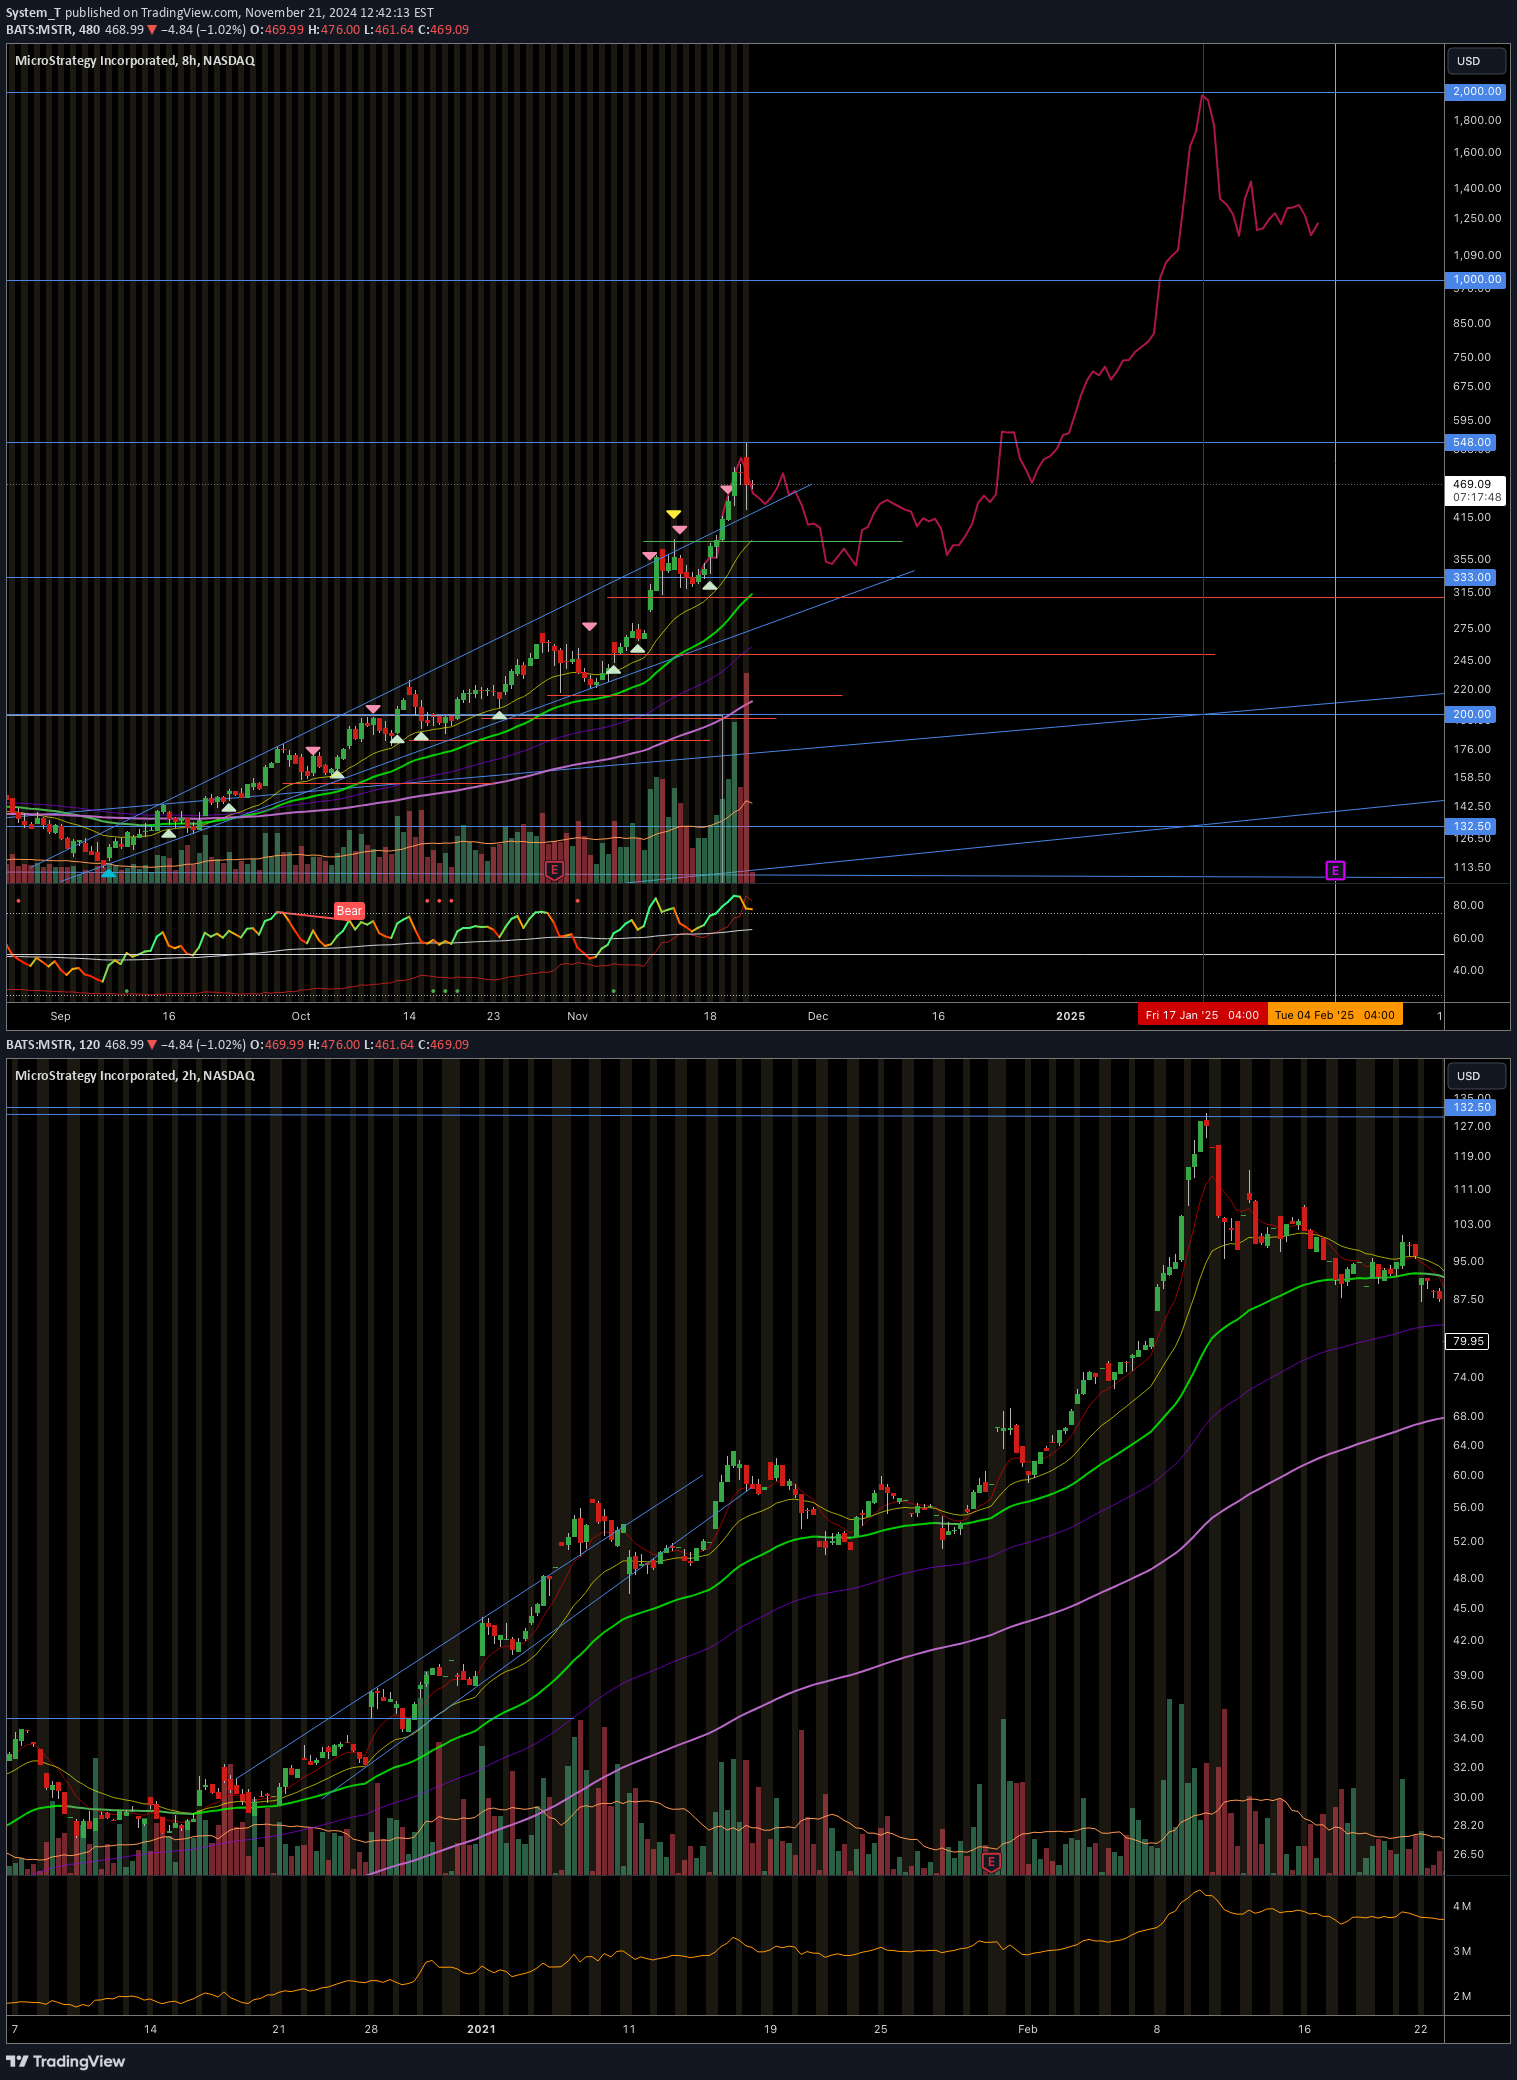Click the red earnings E marker on 8h chart
The width and height of the screenshot is (1517, 2080).
click(x=554, y=870)
